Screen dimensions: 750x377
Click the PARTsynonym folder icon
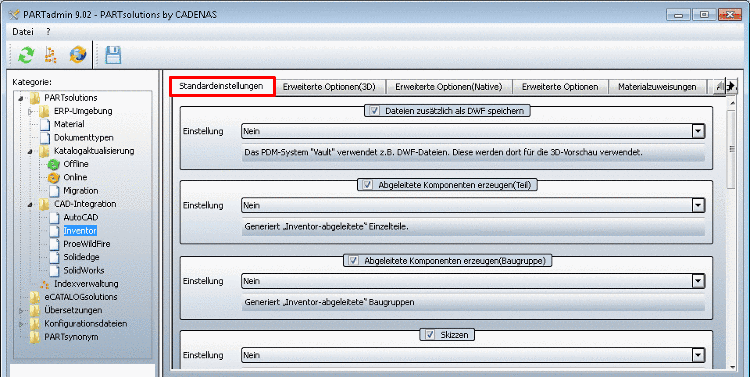(x=35, y=337)
